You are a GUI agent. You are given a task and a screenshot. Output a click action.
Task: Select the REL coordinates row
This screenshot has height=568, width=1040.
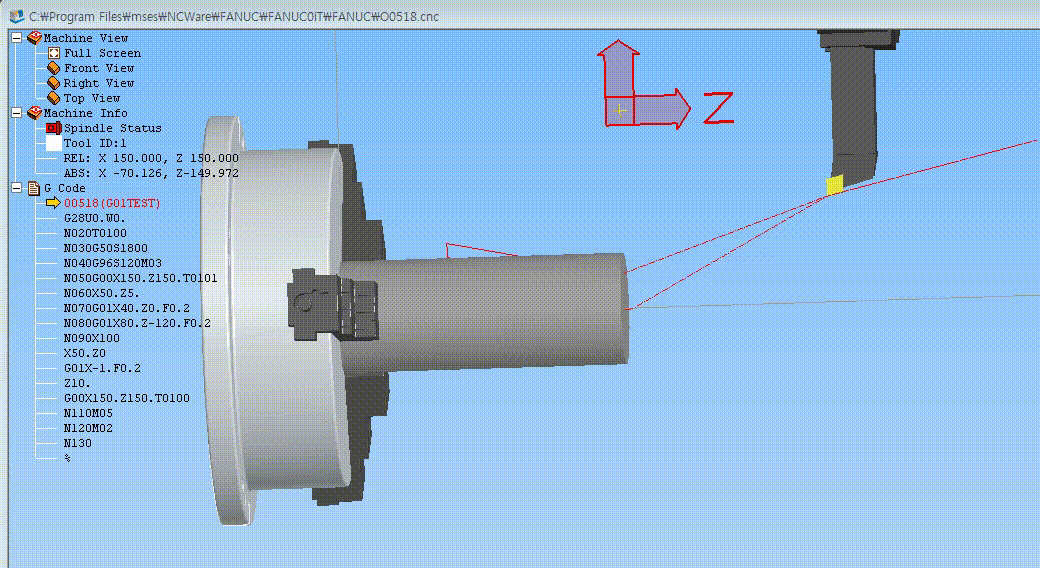click(x=151, y=158)
